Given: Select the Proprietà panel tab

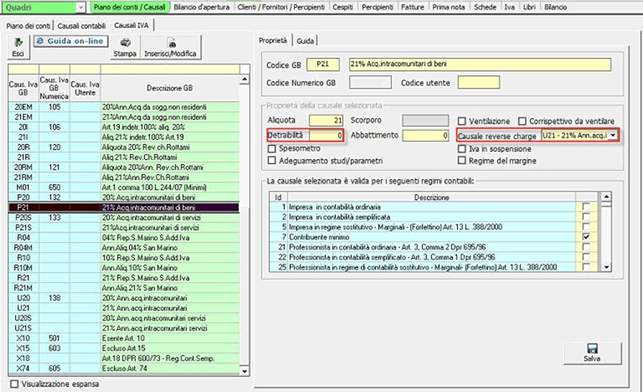Looking at the screenshot, I should 273,40.
